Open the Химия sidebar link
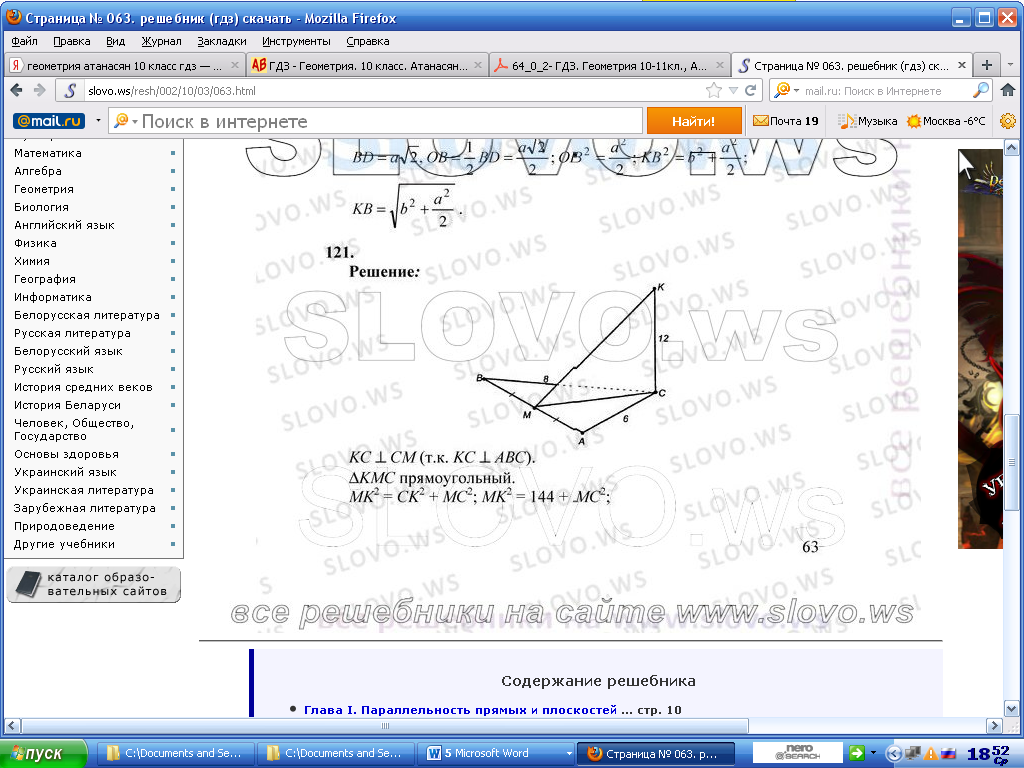The image size is (1024, 768). pos(31,261)
